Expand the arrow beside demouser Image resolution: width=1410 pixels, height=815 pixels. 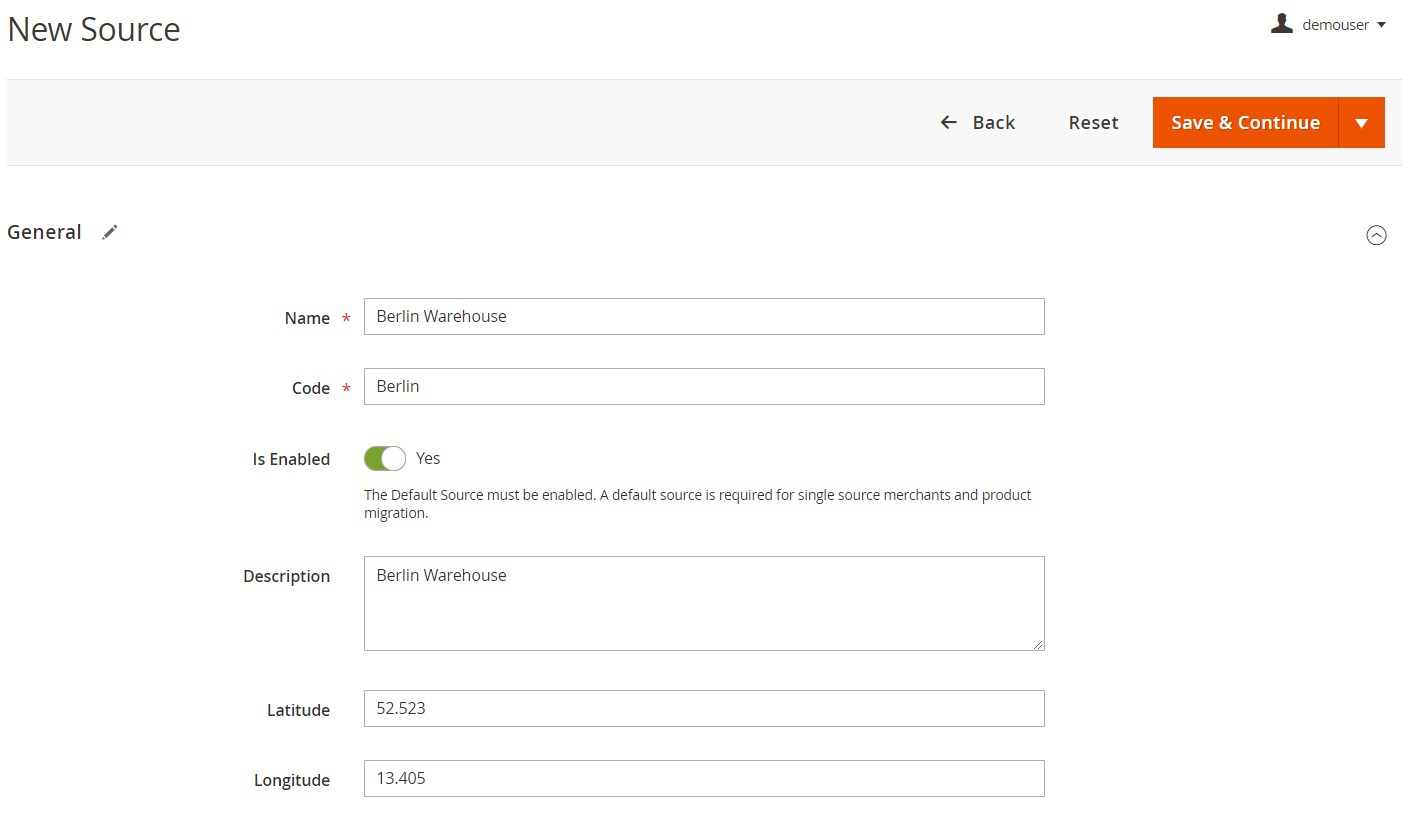click(x=1381, y=25)
